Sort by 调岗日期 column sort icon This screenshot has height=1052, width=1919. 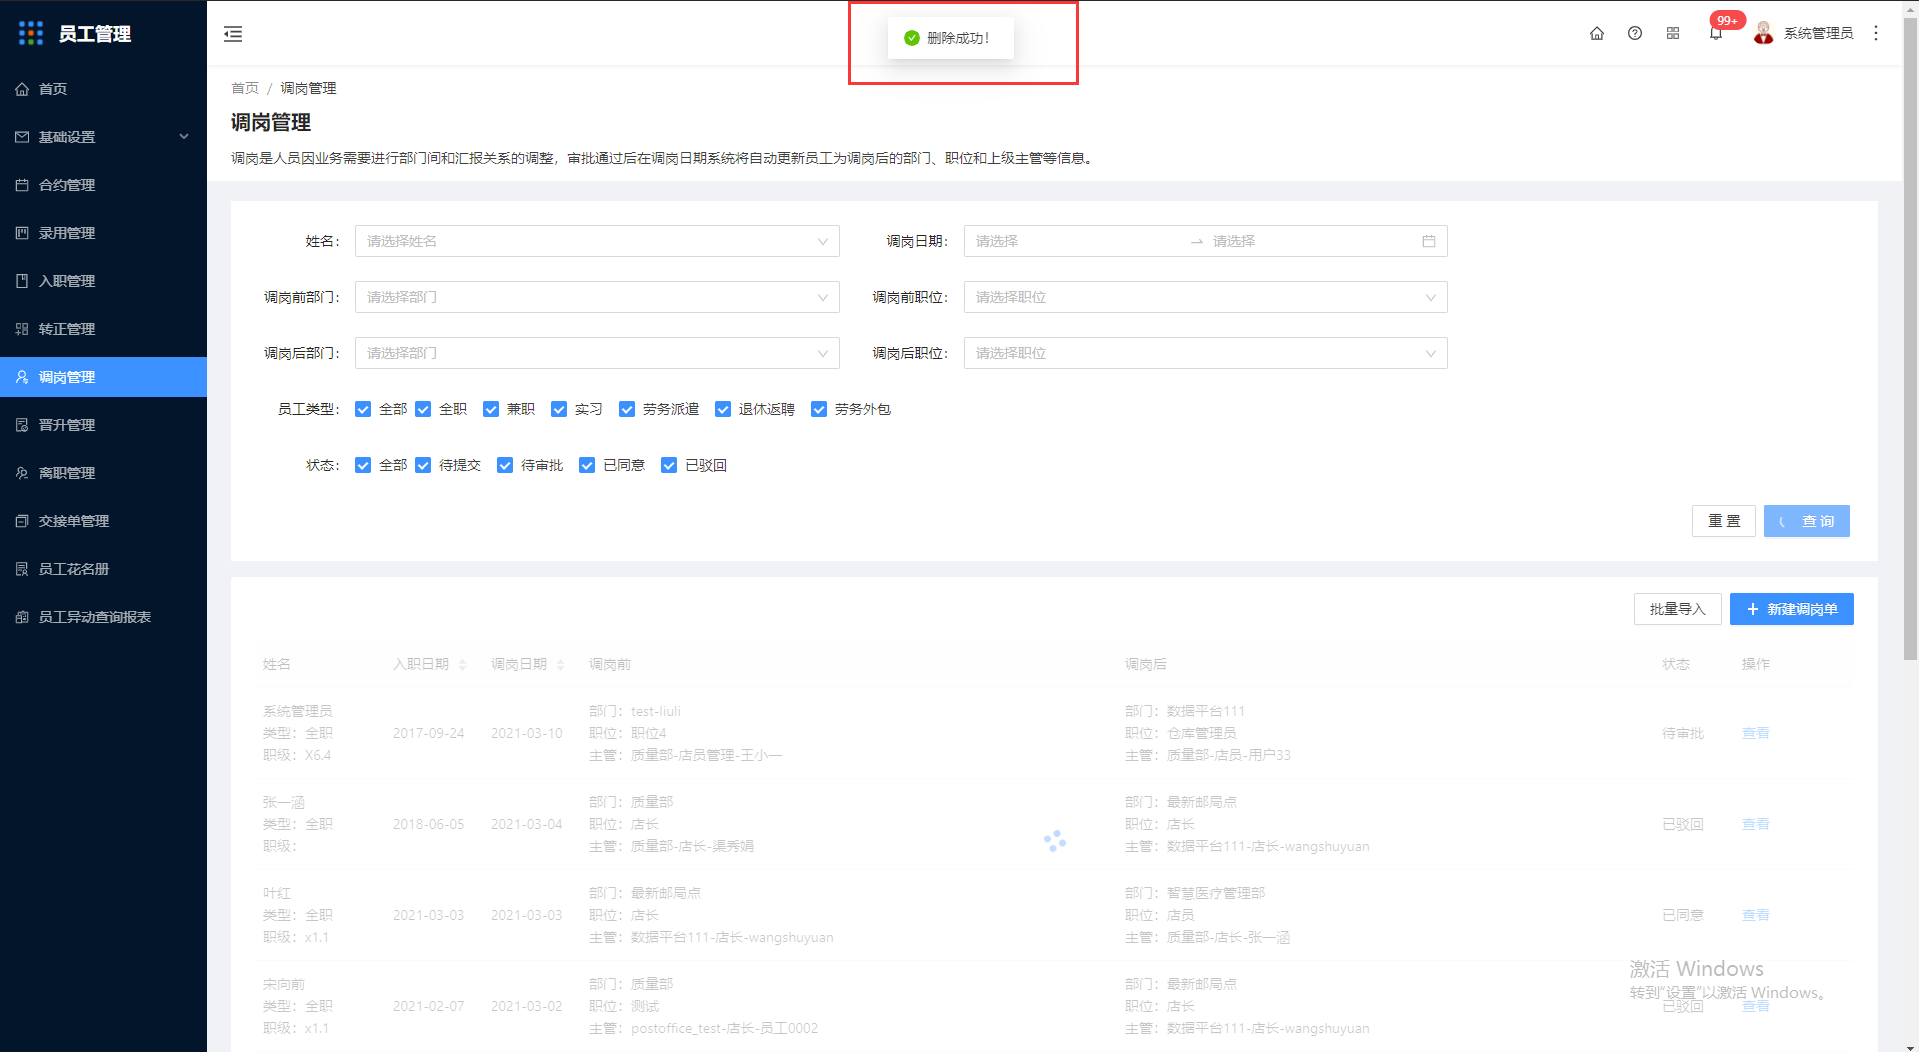560,665
